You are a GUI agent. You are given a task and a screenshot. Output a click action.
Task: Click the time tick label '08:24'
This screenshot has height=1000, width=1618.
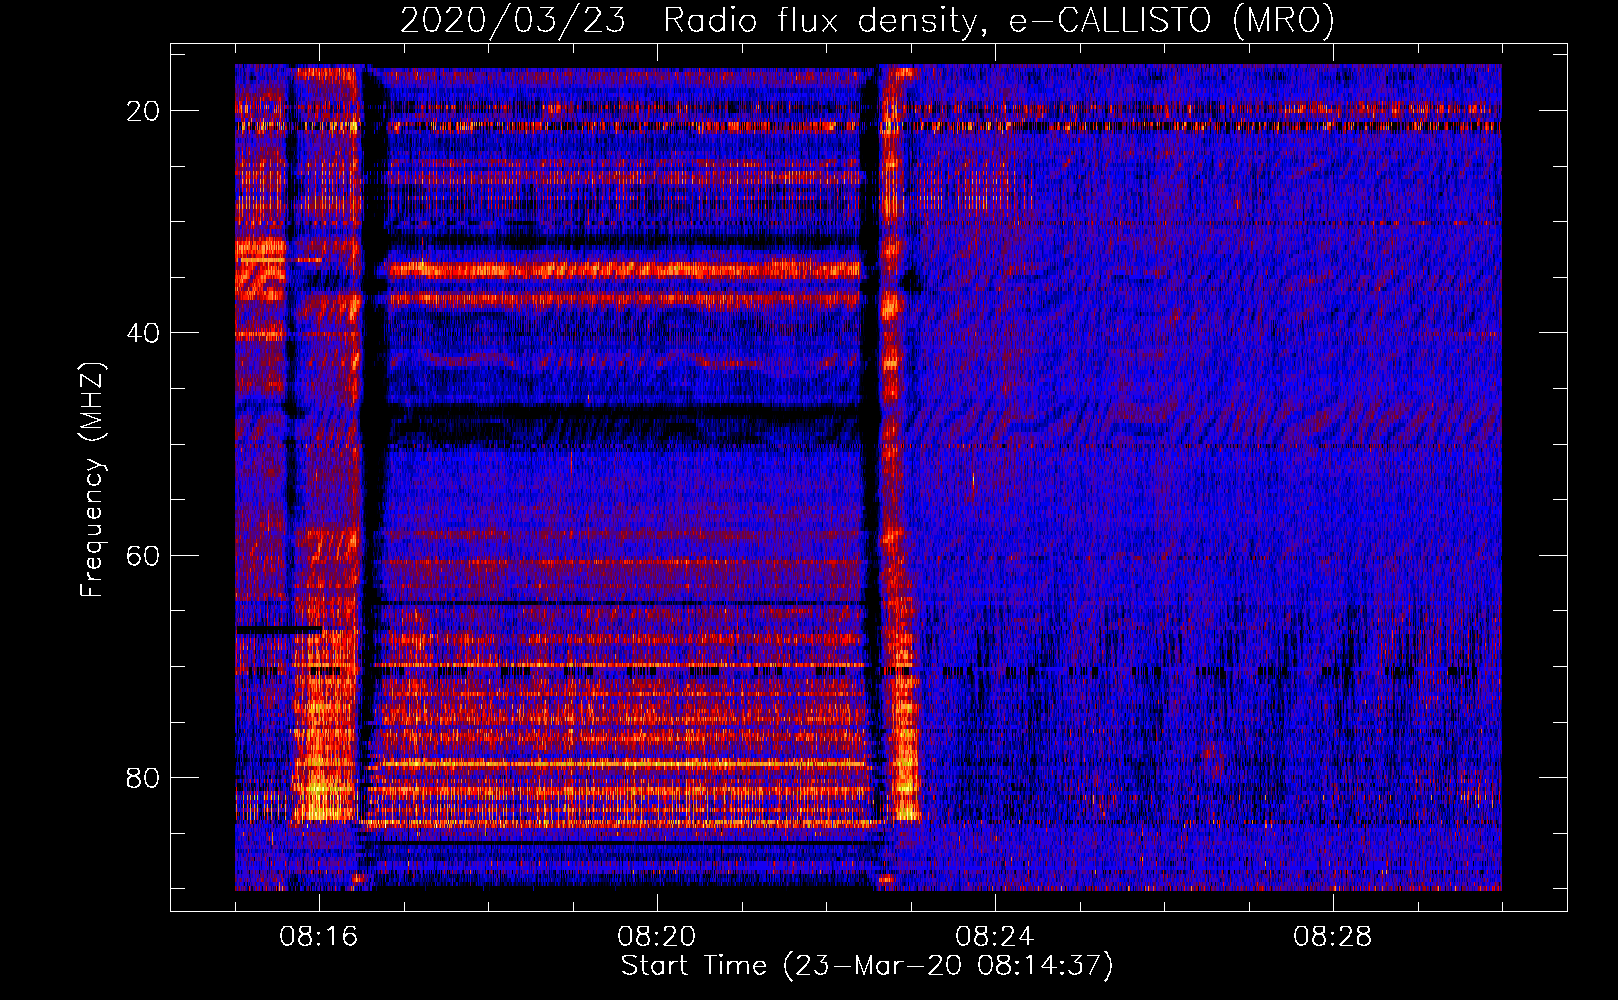[x=995, y=937]
